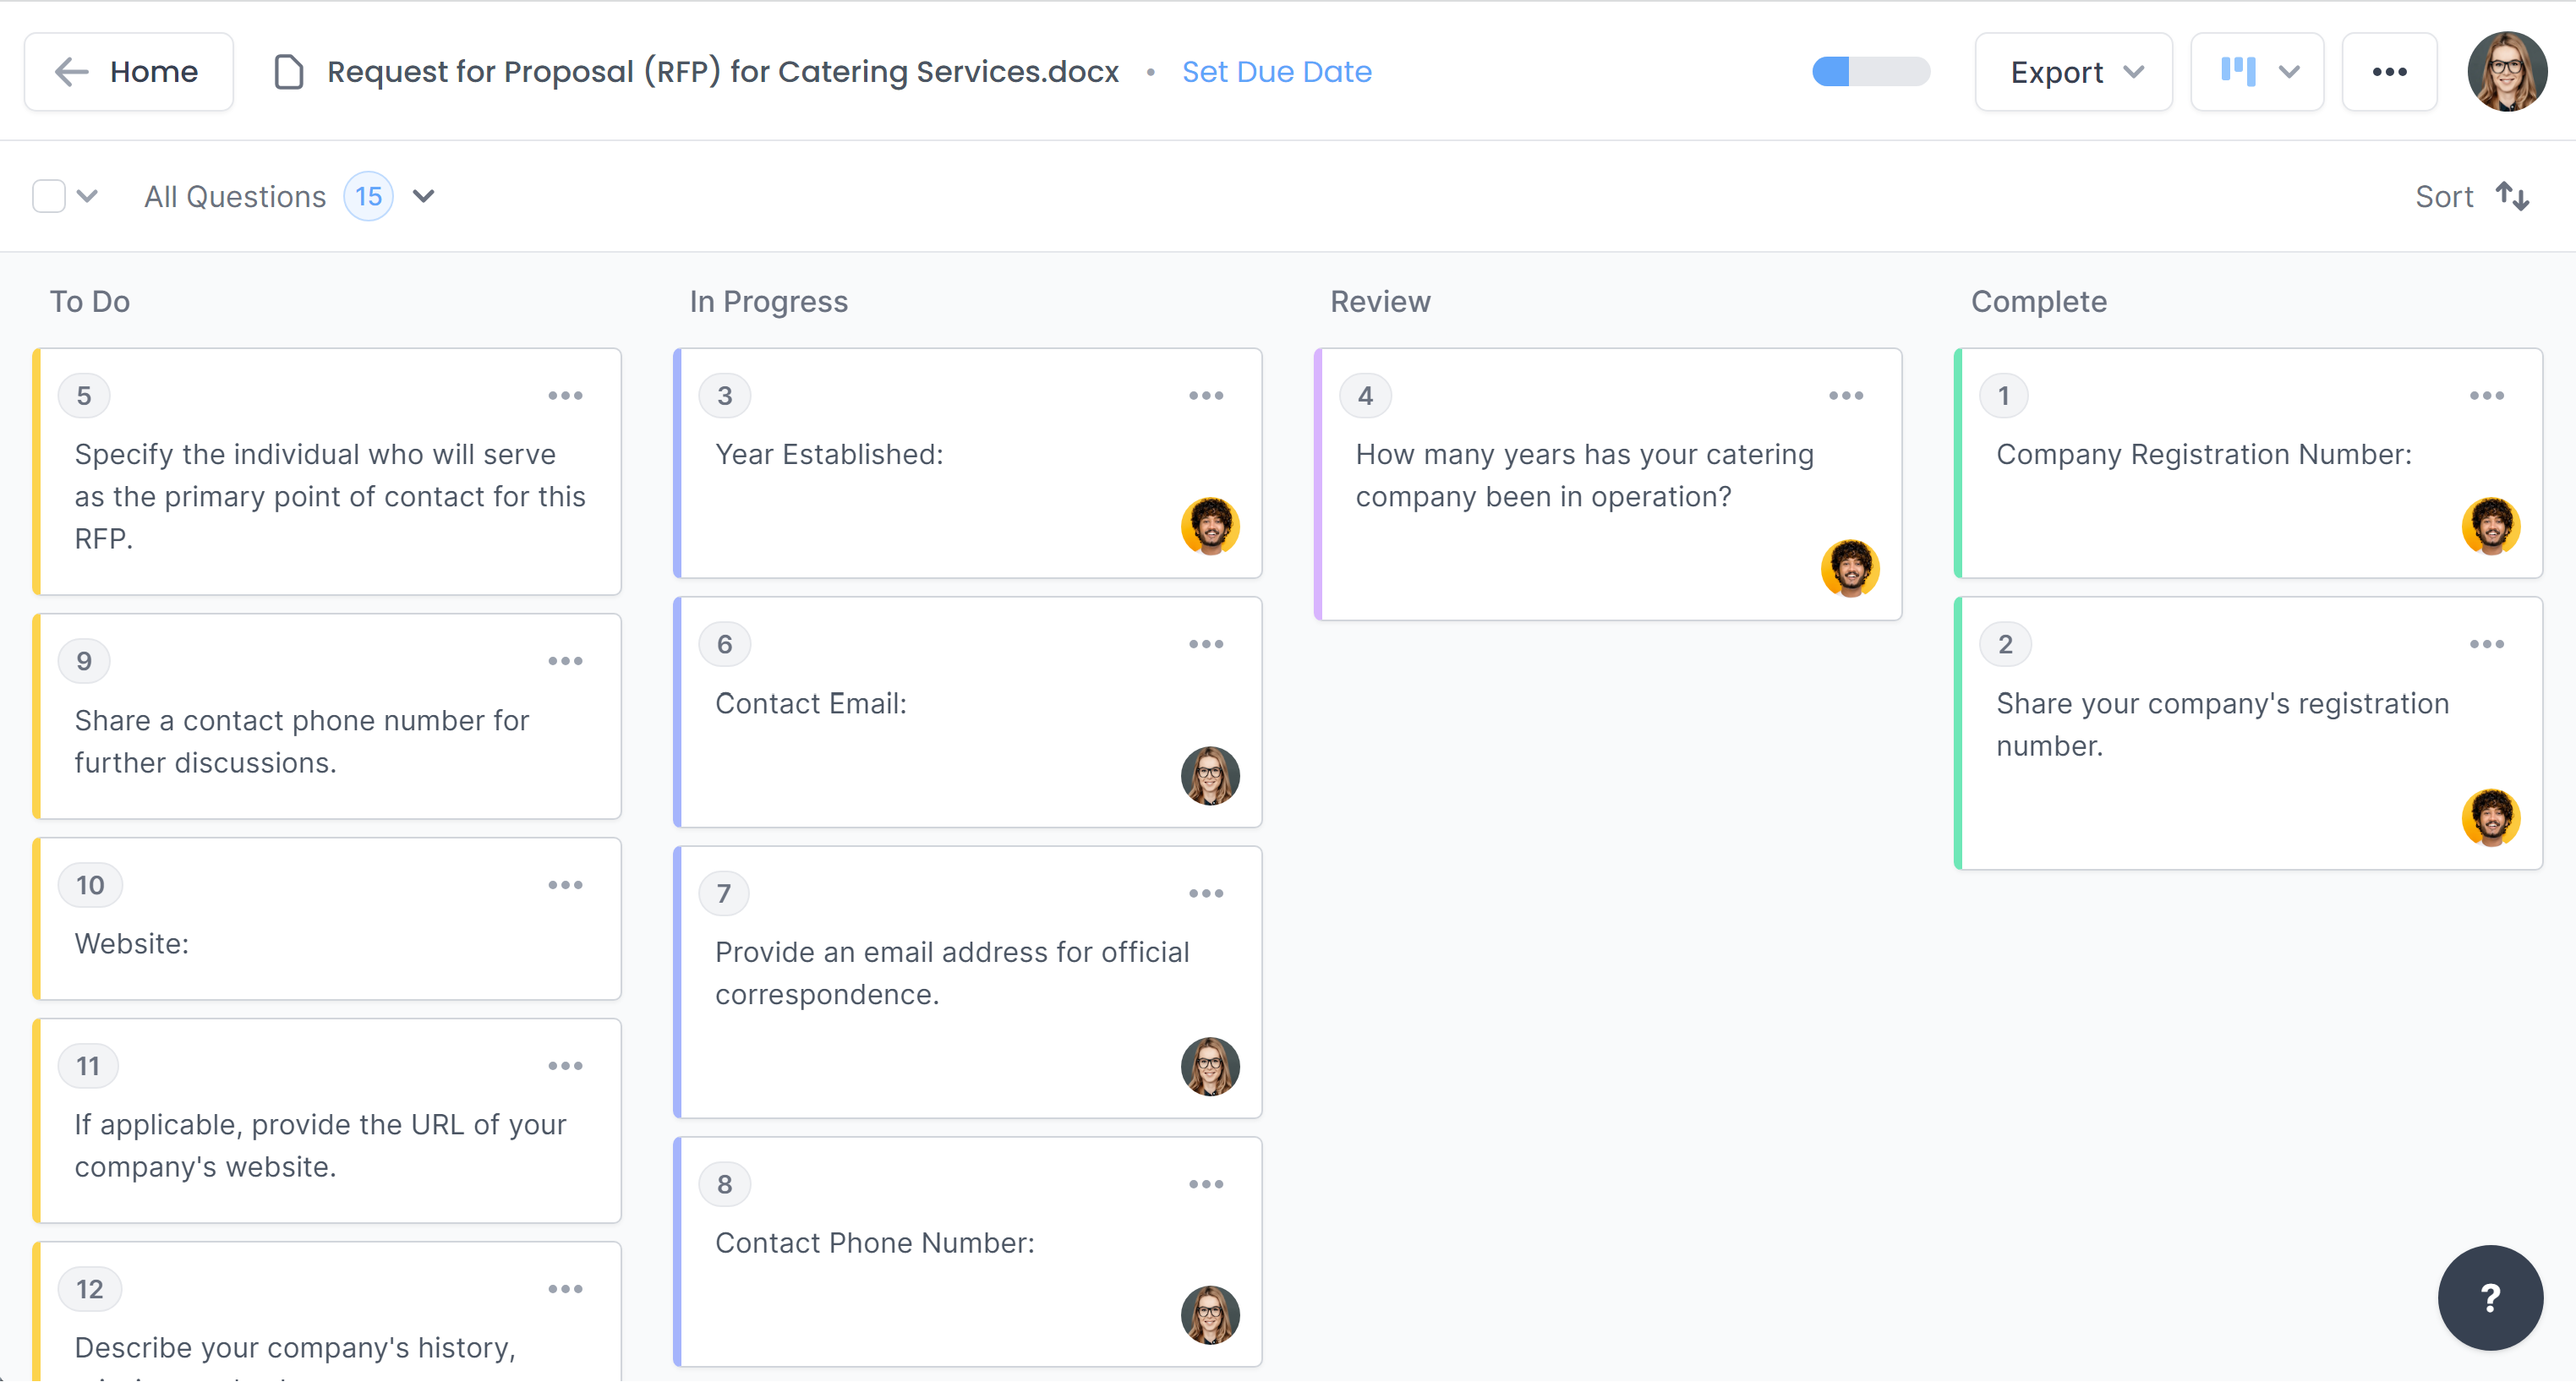Tick the select-all questions checkbox
Image resolution: width=2576 pixels, height=1382 pixels.
(x=49, y=196)
